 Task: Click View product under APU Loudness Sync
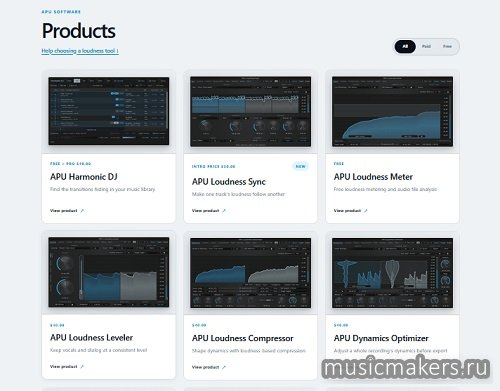click(x=205, y=211)
